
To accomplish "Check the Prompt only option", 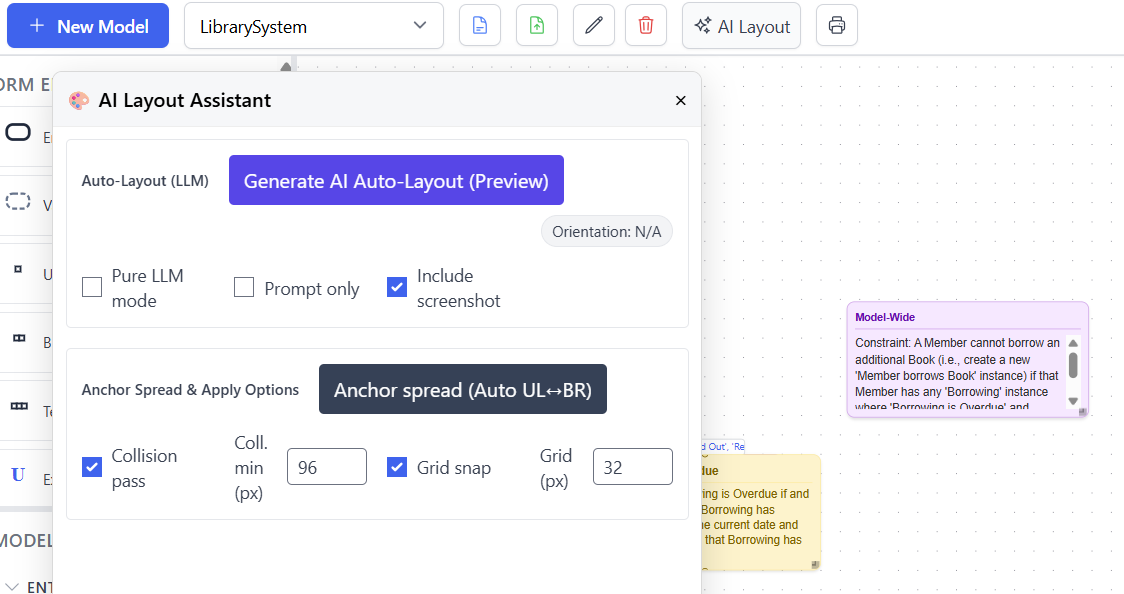I will tap(244, 286).
